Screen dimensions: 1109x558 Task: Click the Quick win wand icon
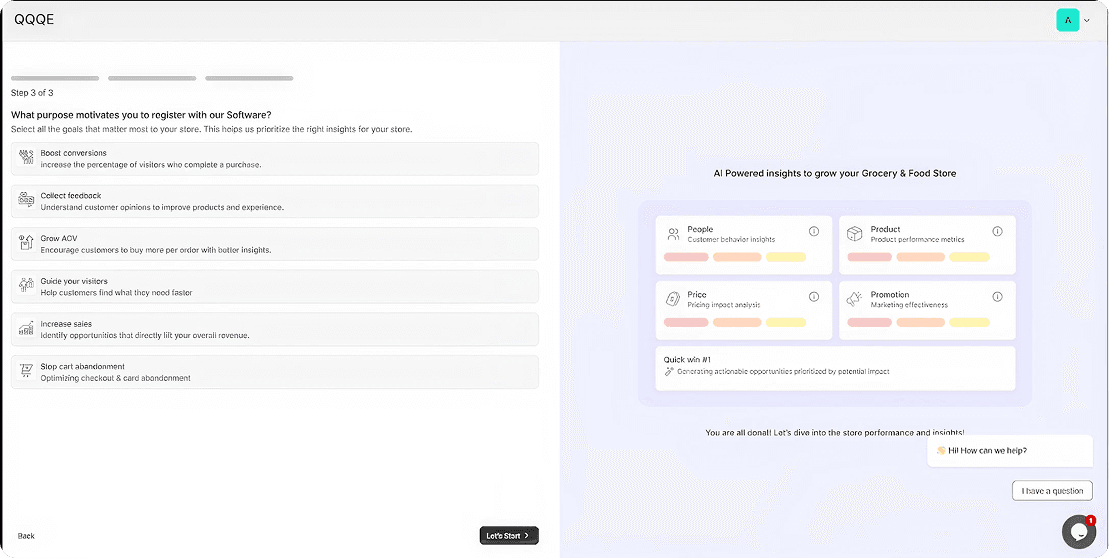coord(668,371)
